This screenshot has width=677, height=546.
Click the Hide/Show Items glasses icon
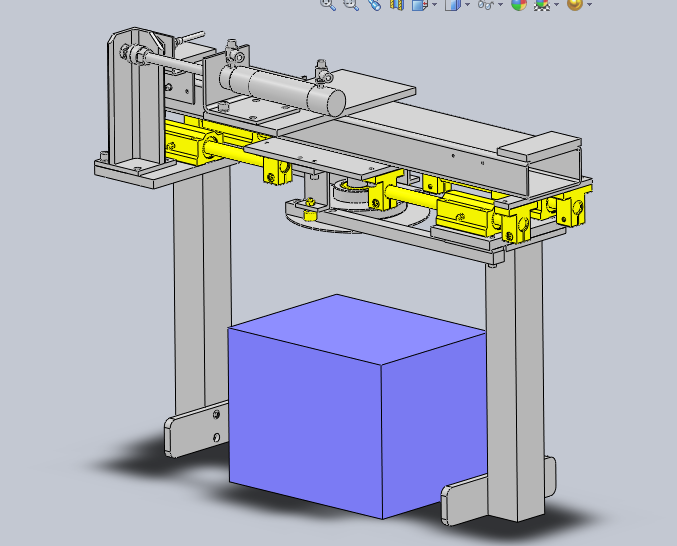tap(486, 4)
